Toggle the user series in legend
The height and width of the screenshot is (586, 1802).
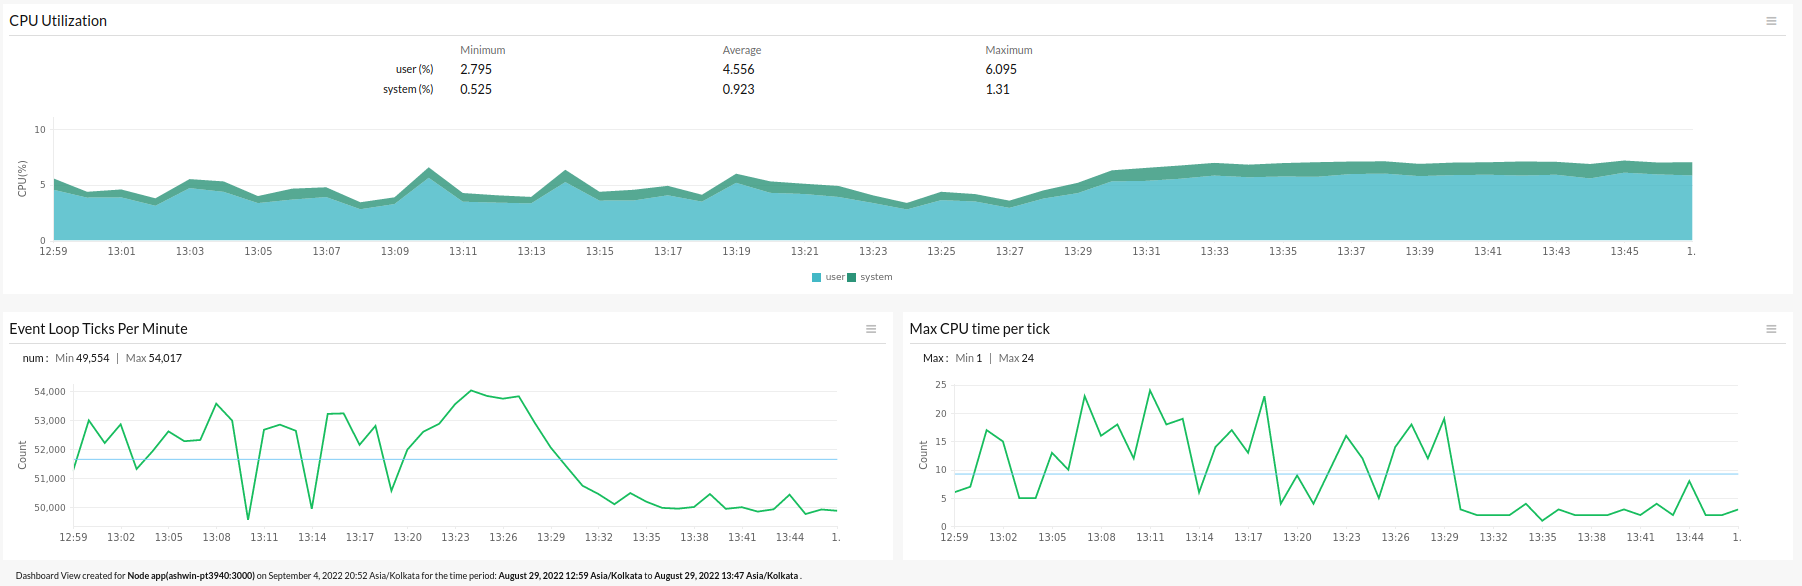click(x=835, y=277)
